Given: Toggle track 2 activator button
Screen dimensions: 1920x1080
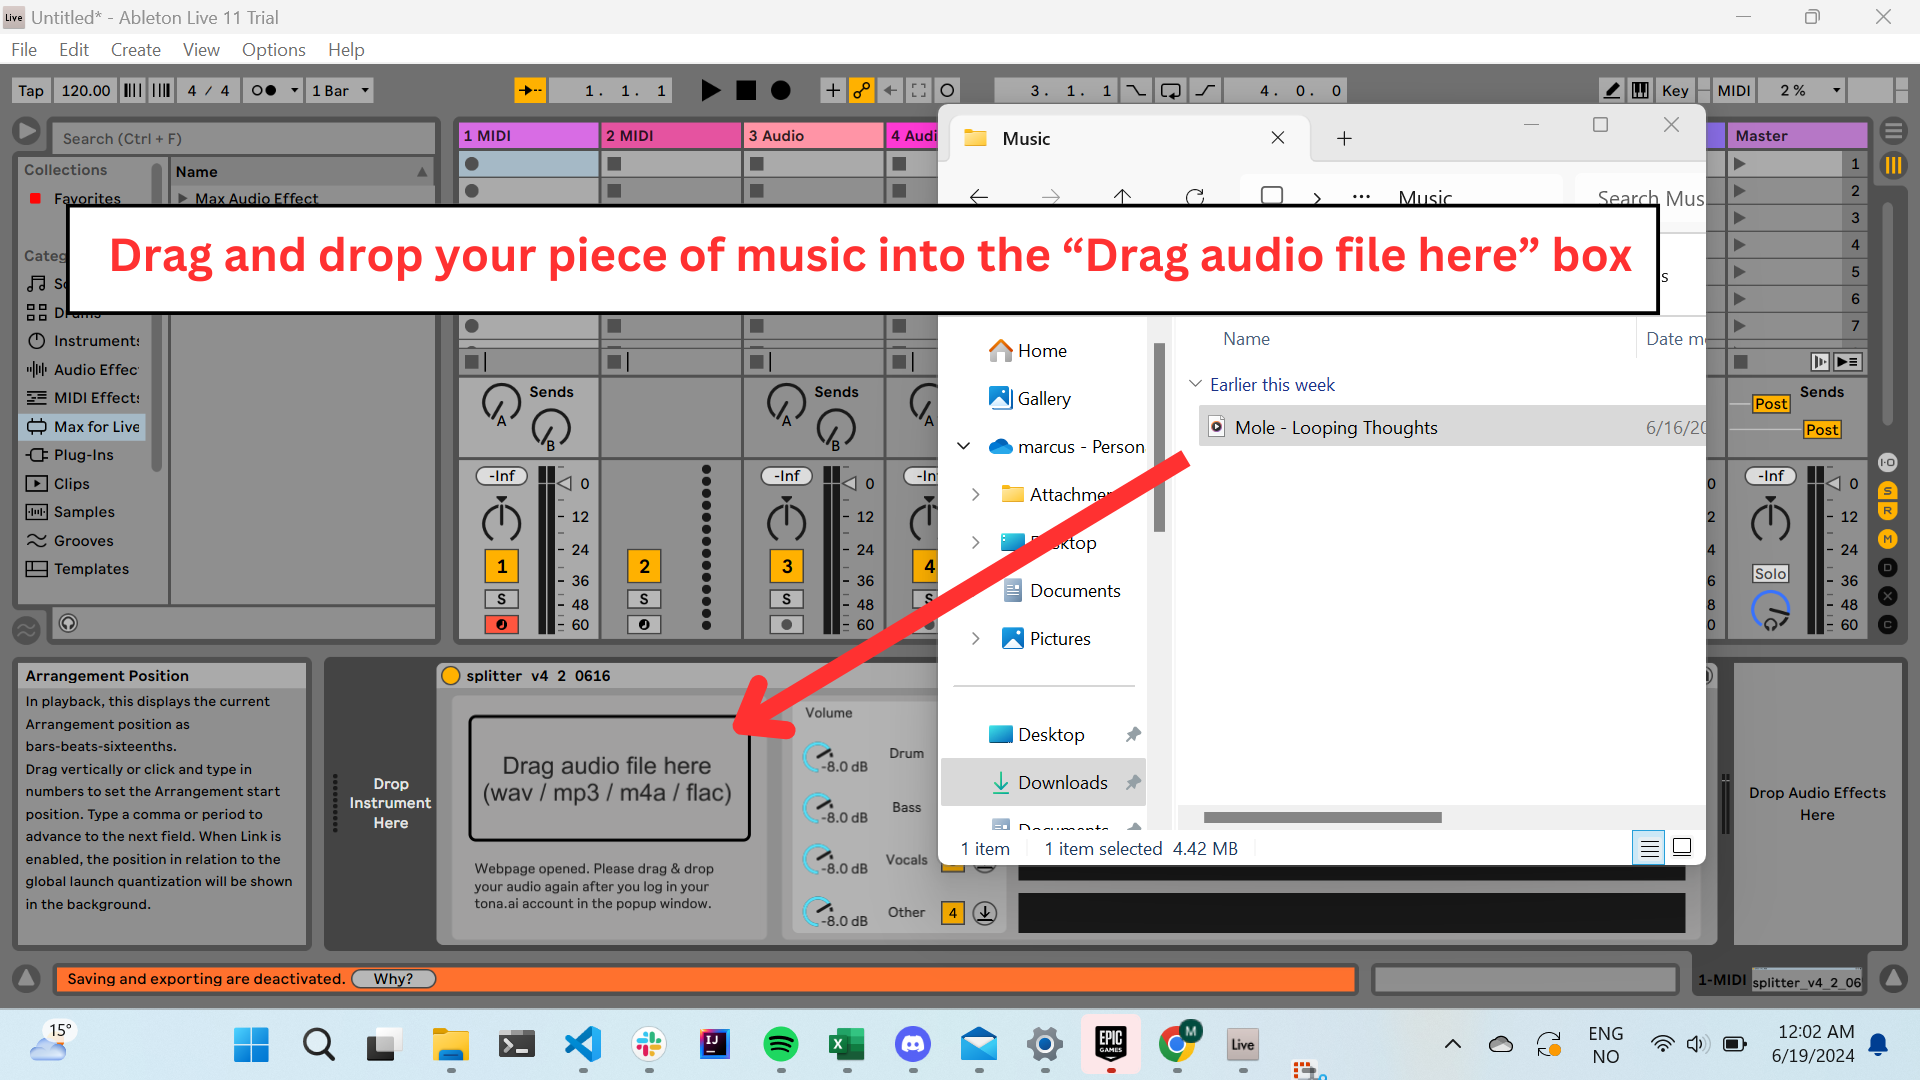Looking at the screenshot, I should [x=644, y=567].
